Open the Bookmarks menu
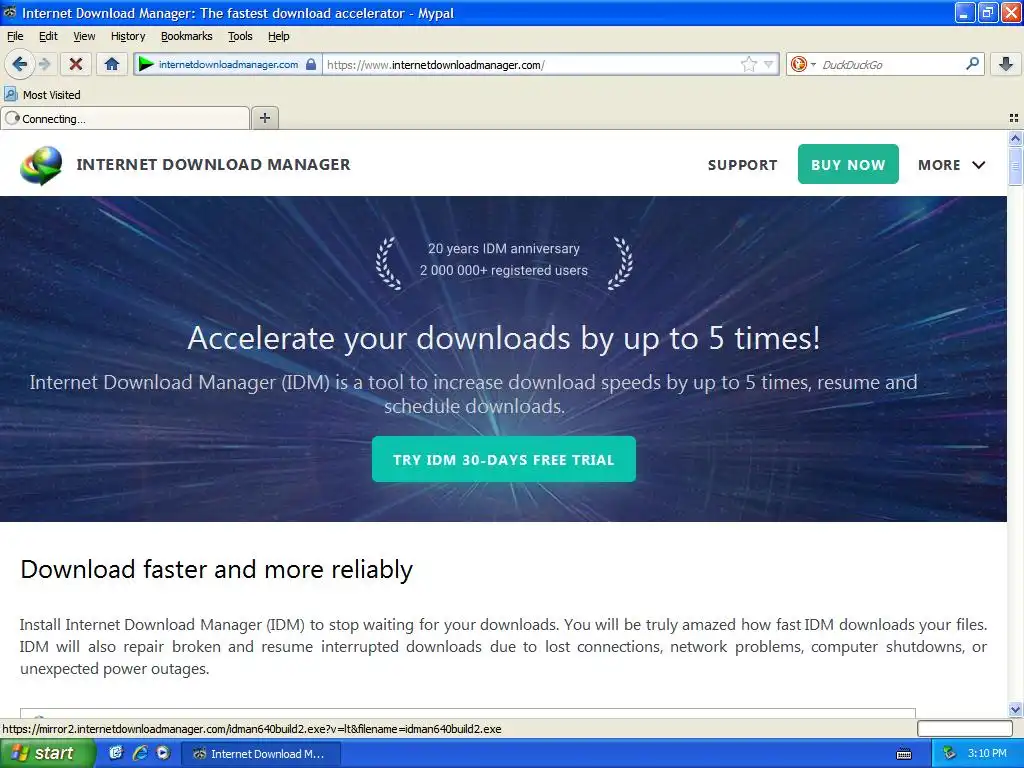Viewport: 1024px width, 768px height. (x=187, y=36)
